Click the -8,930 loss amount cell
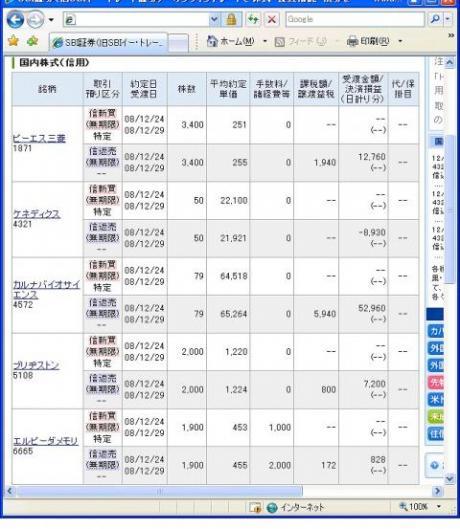 (x=363, y=238)
